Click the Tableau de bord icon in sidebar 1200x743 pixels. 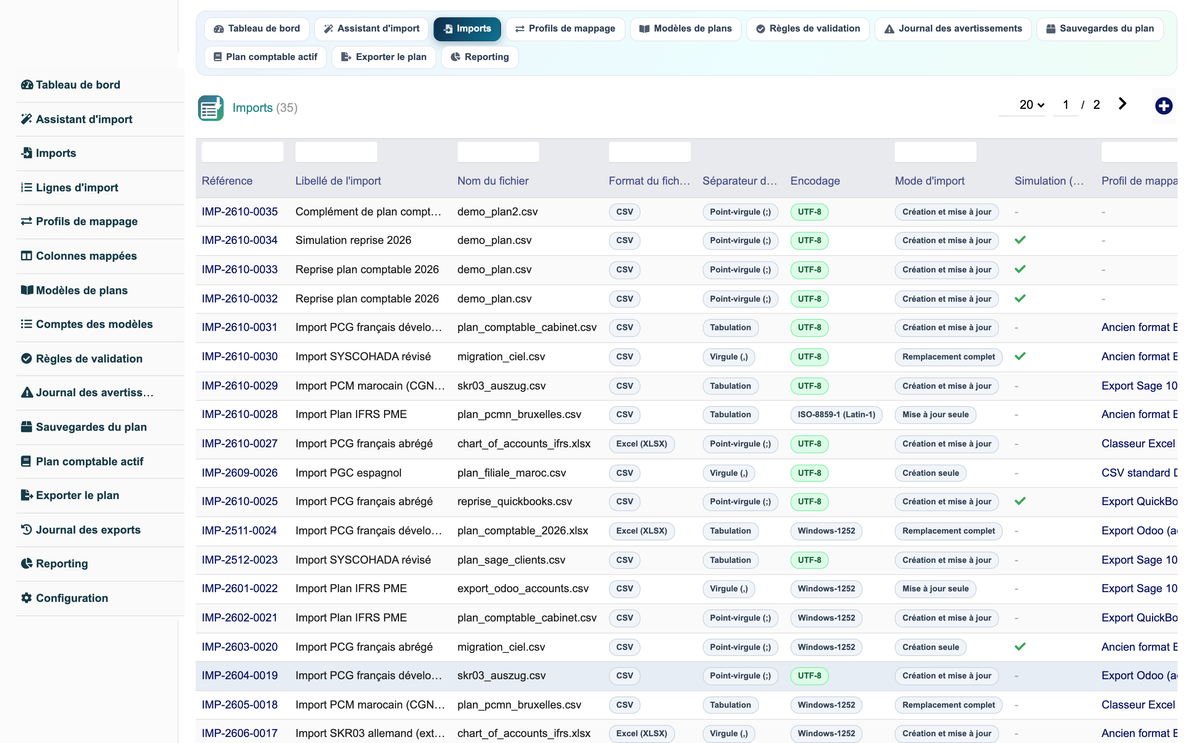click(27, 85)
